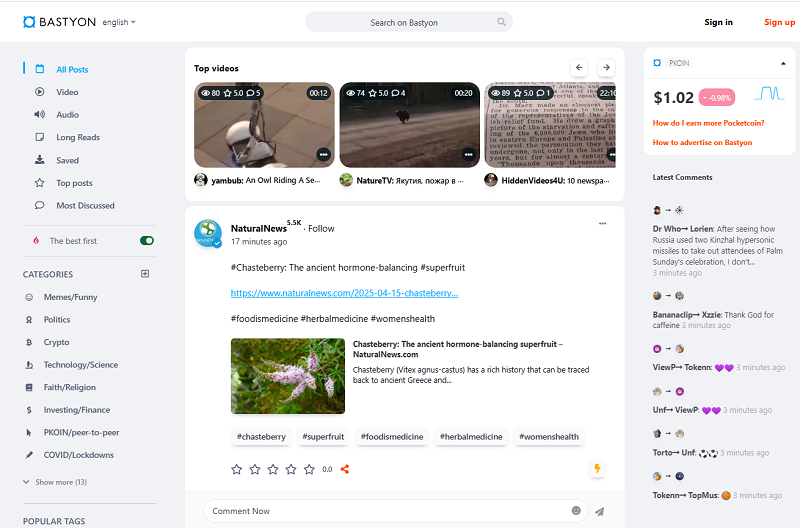The width and height of the screenshot is (800, 528).
Task: Send the comment with paper plane icon
Action: 599,511
